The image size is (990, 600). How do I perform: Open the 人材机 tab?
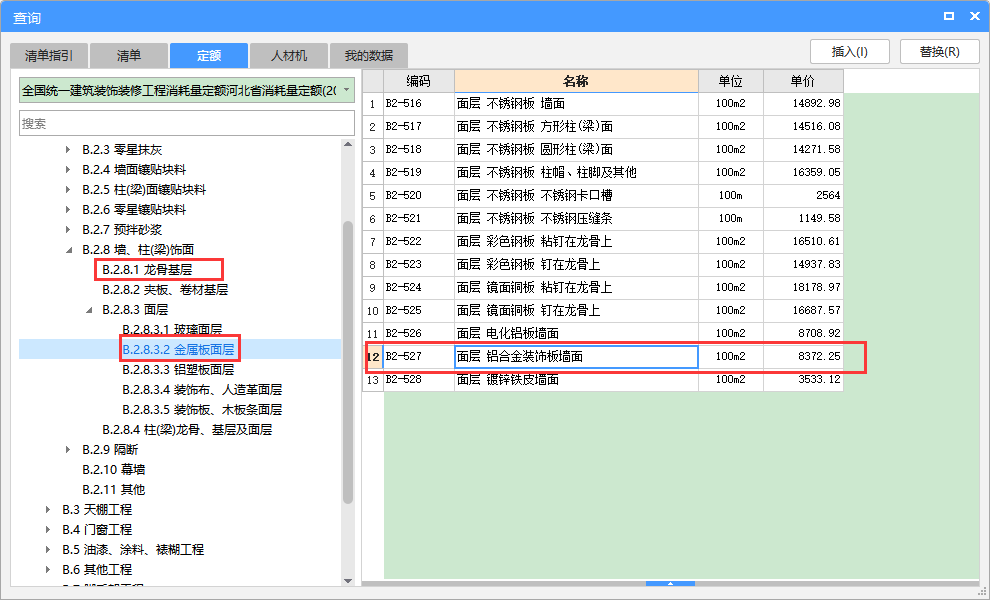click(x=289, y=56)
